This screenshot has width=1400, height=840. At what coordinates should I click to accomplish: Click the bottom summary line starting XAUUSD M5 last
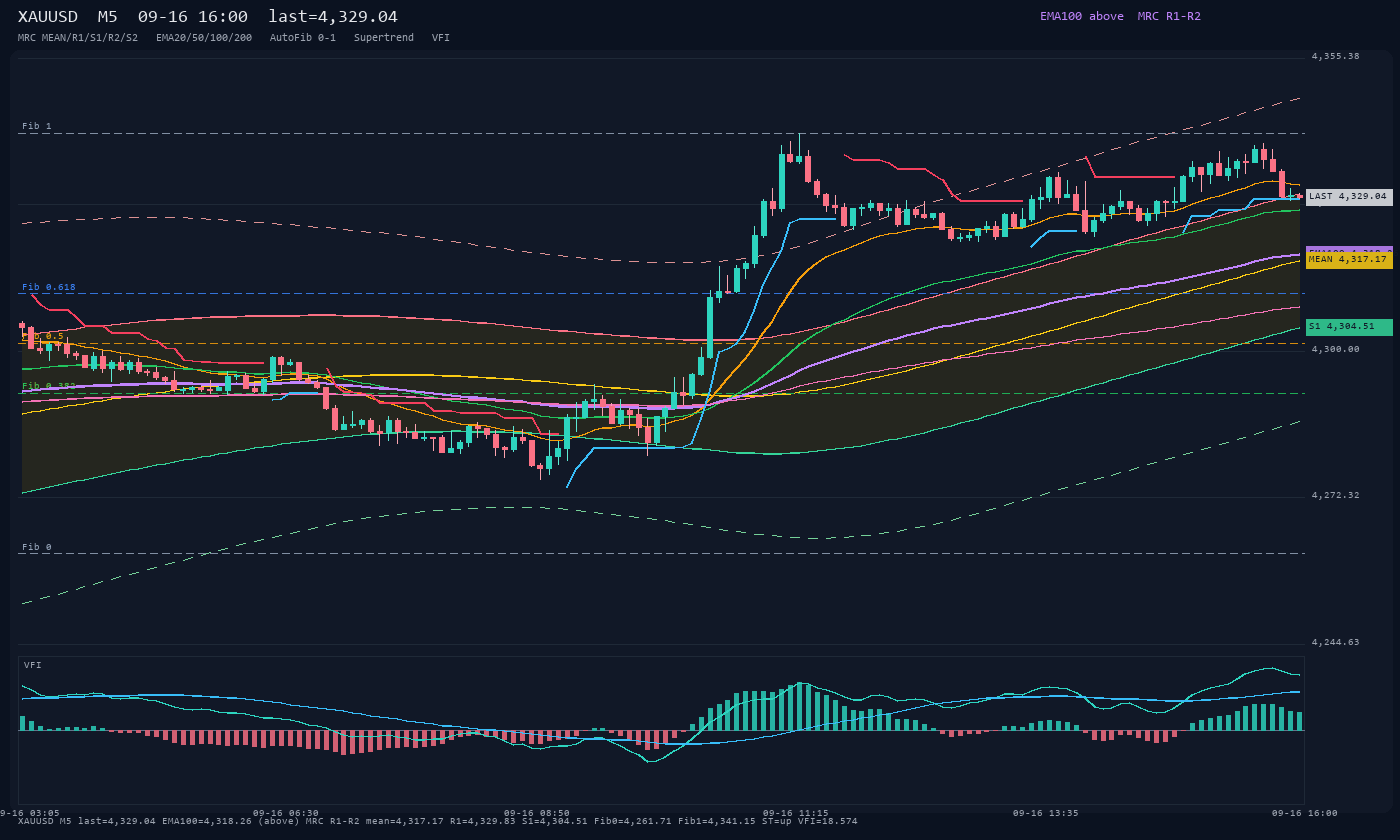pos(438,821)
